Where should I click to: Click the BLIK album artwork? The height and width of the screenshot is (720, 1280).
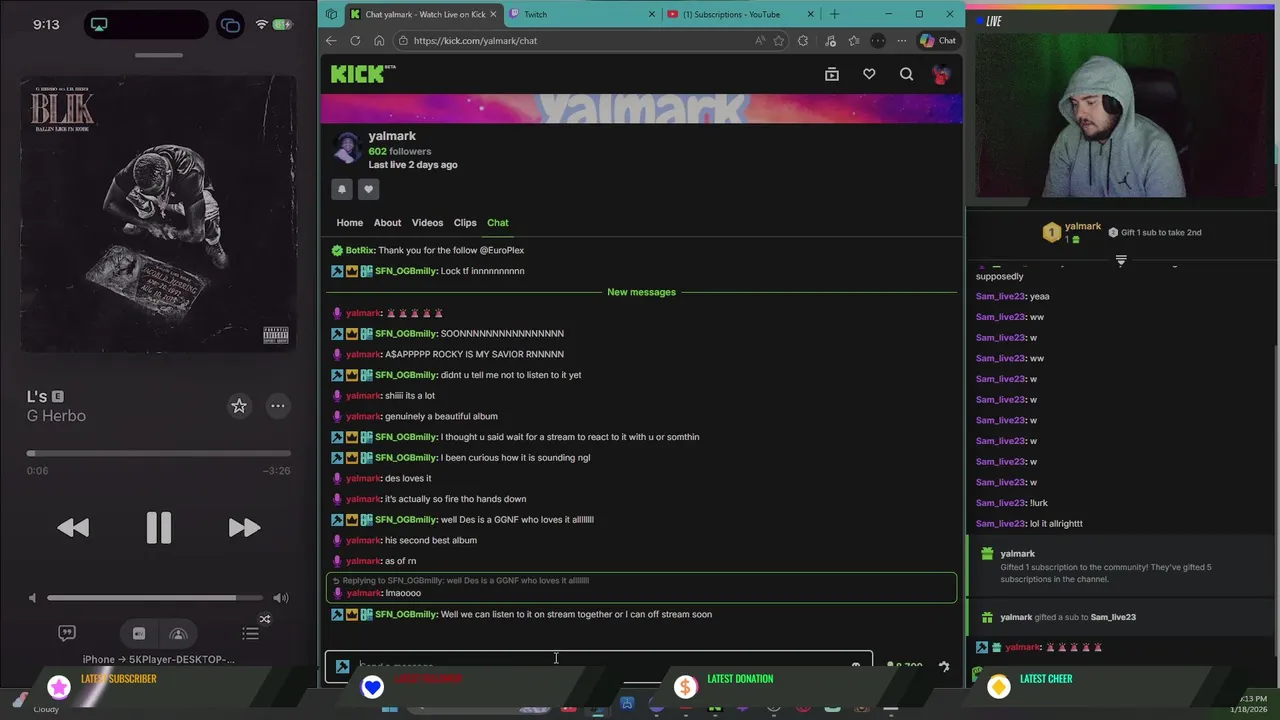[x=159, y=215]
